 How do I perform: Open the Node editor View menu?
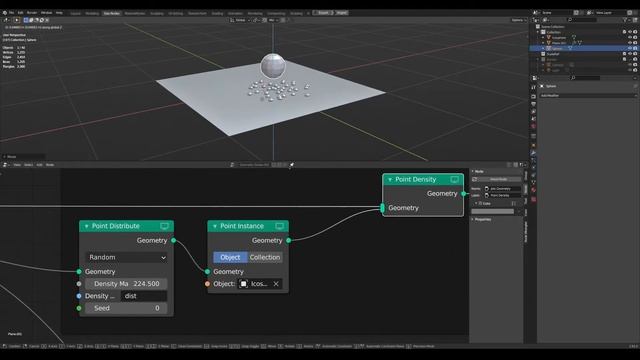pyautogui.click(x=17, y=165)
